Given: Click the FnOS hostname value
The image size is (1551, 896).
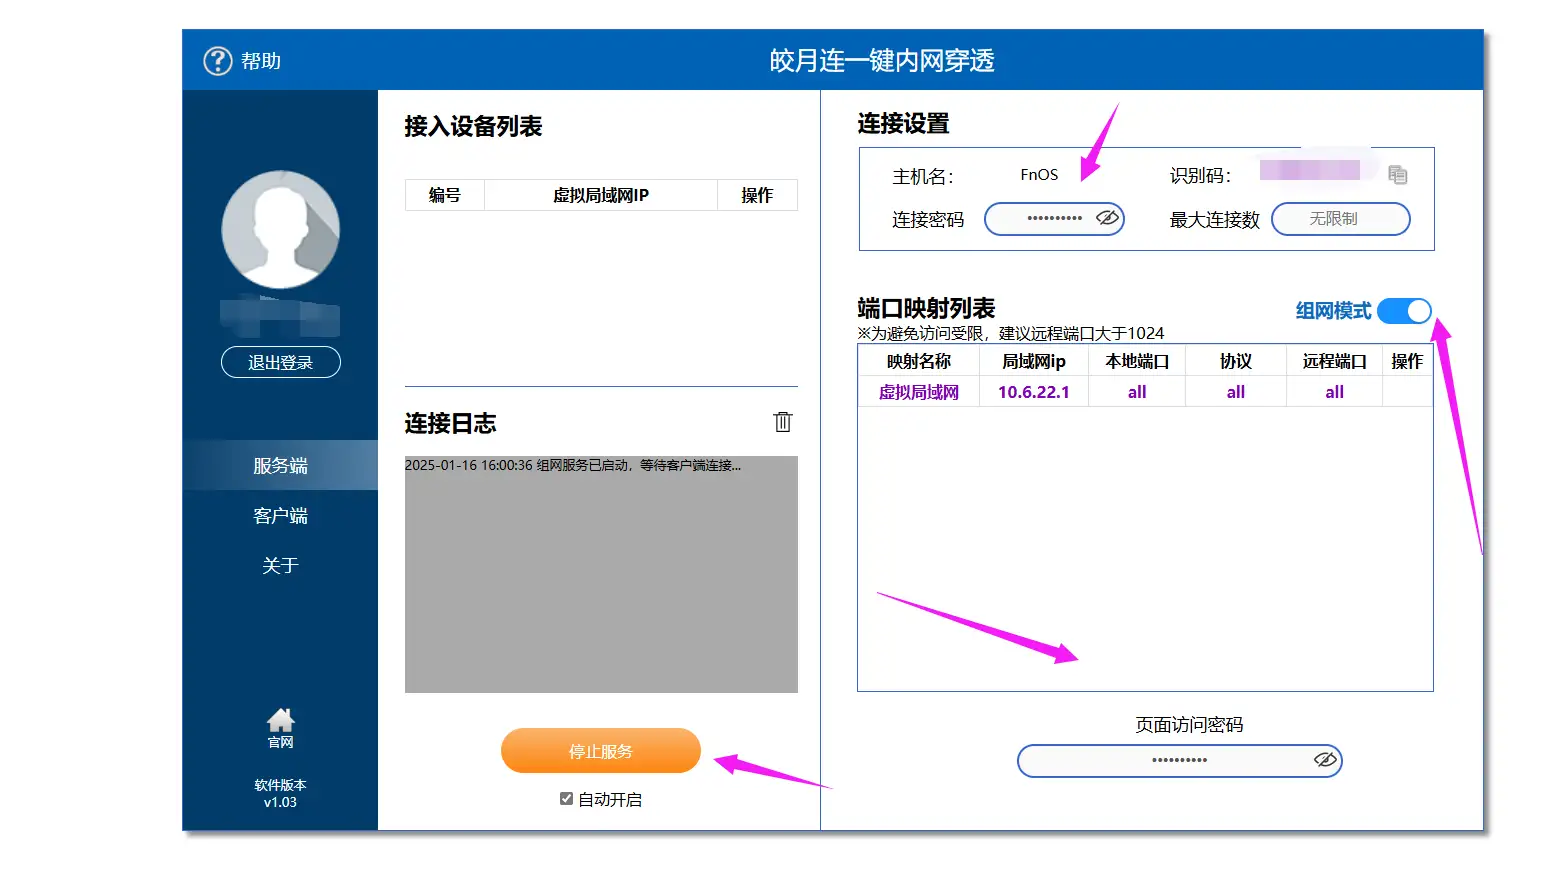Looking at the screenshot, I should pyautogui.click(x=1040, y=173).
